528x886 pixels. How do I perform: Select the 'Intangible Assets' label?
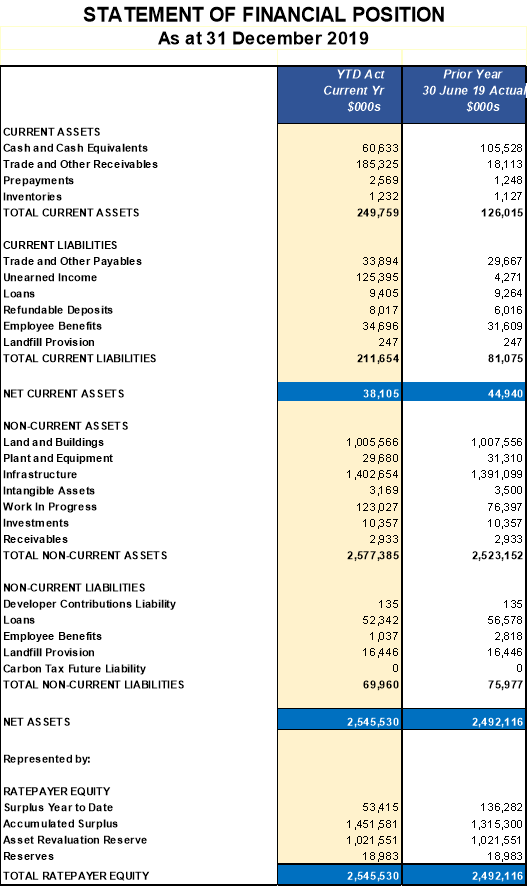point(49,491)
